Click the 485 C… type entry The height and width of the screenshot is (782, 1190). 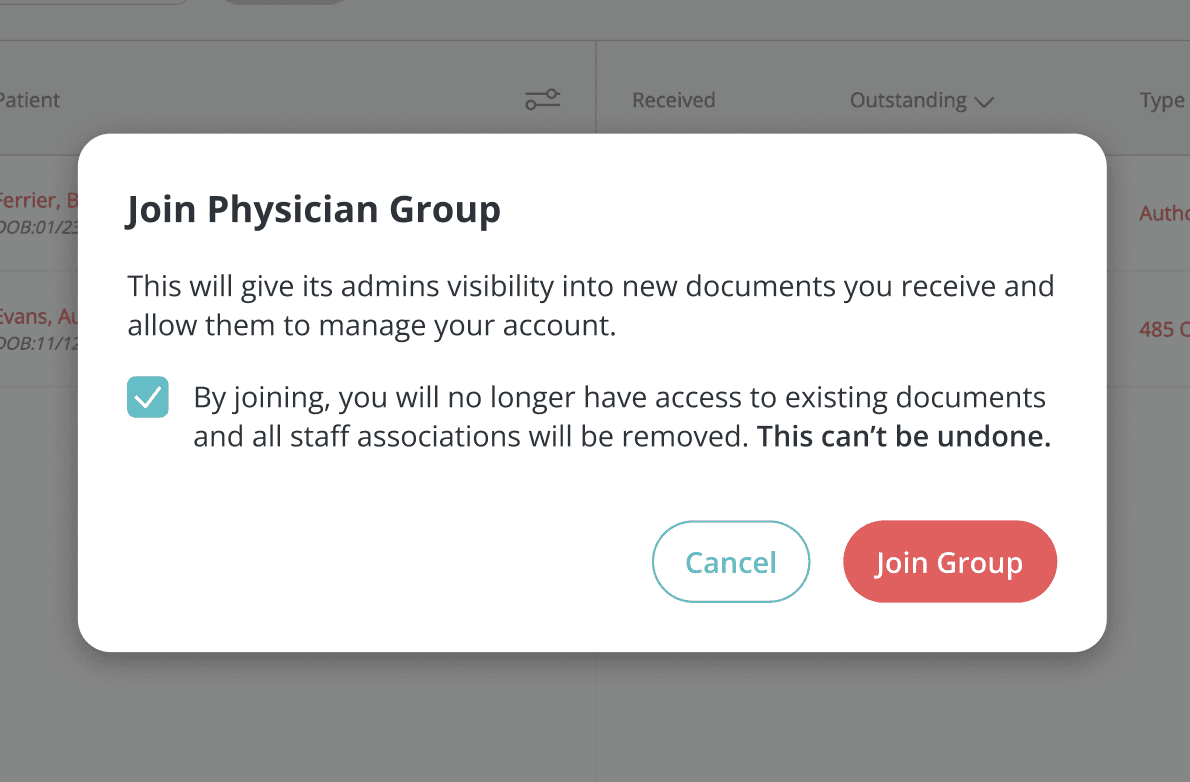tap(1163, 329)
